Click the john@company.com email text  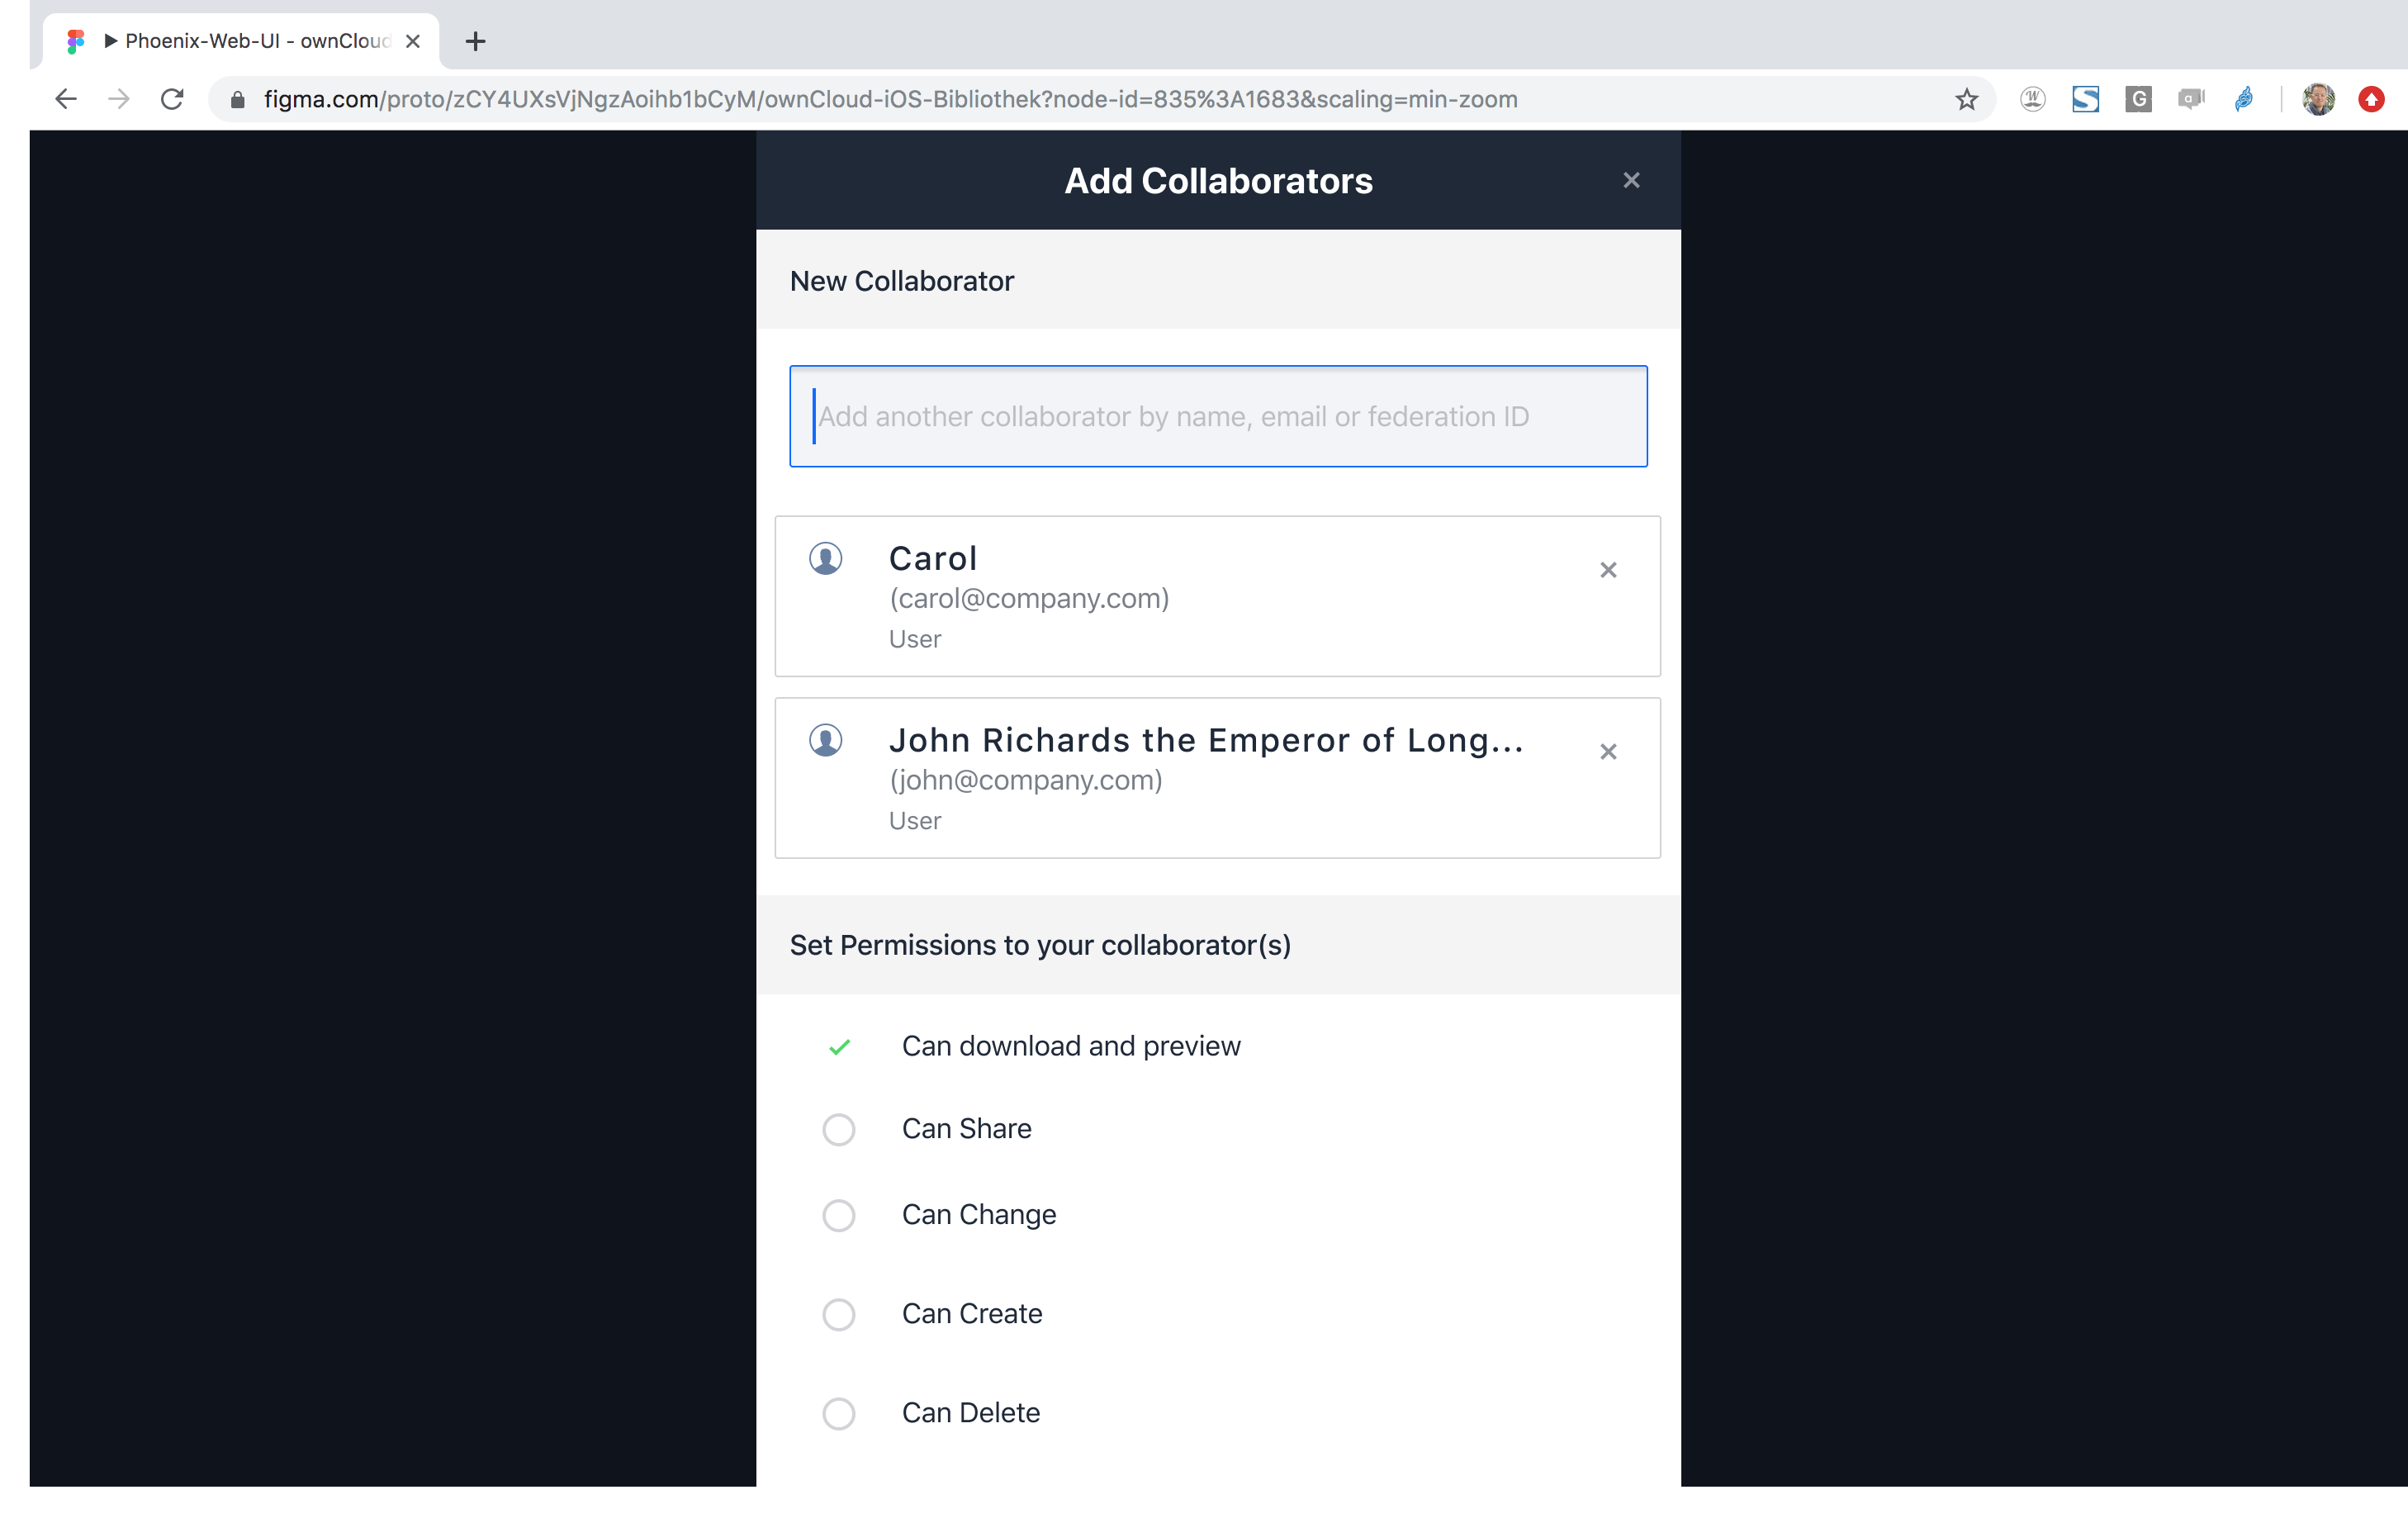point(1026,780)
